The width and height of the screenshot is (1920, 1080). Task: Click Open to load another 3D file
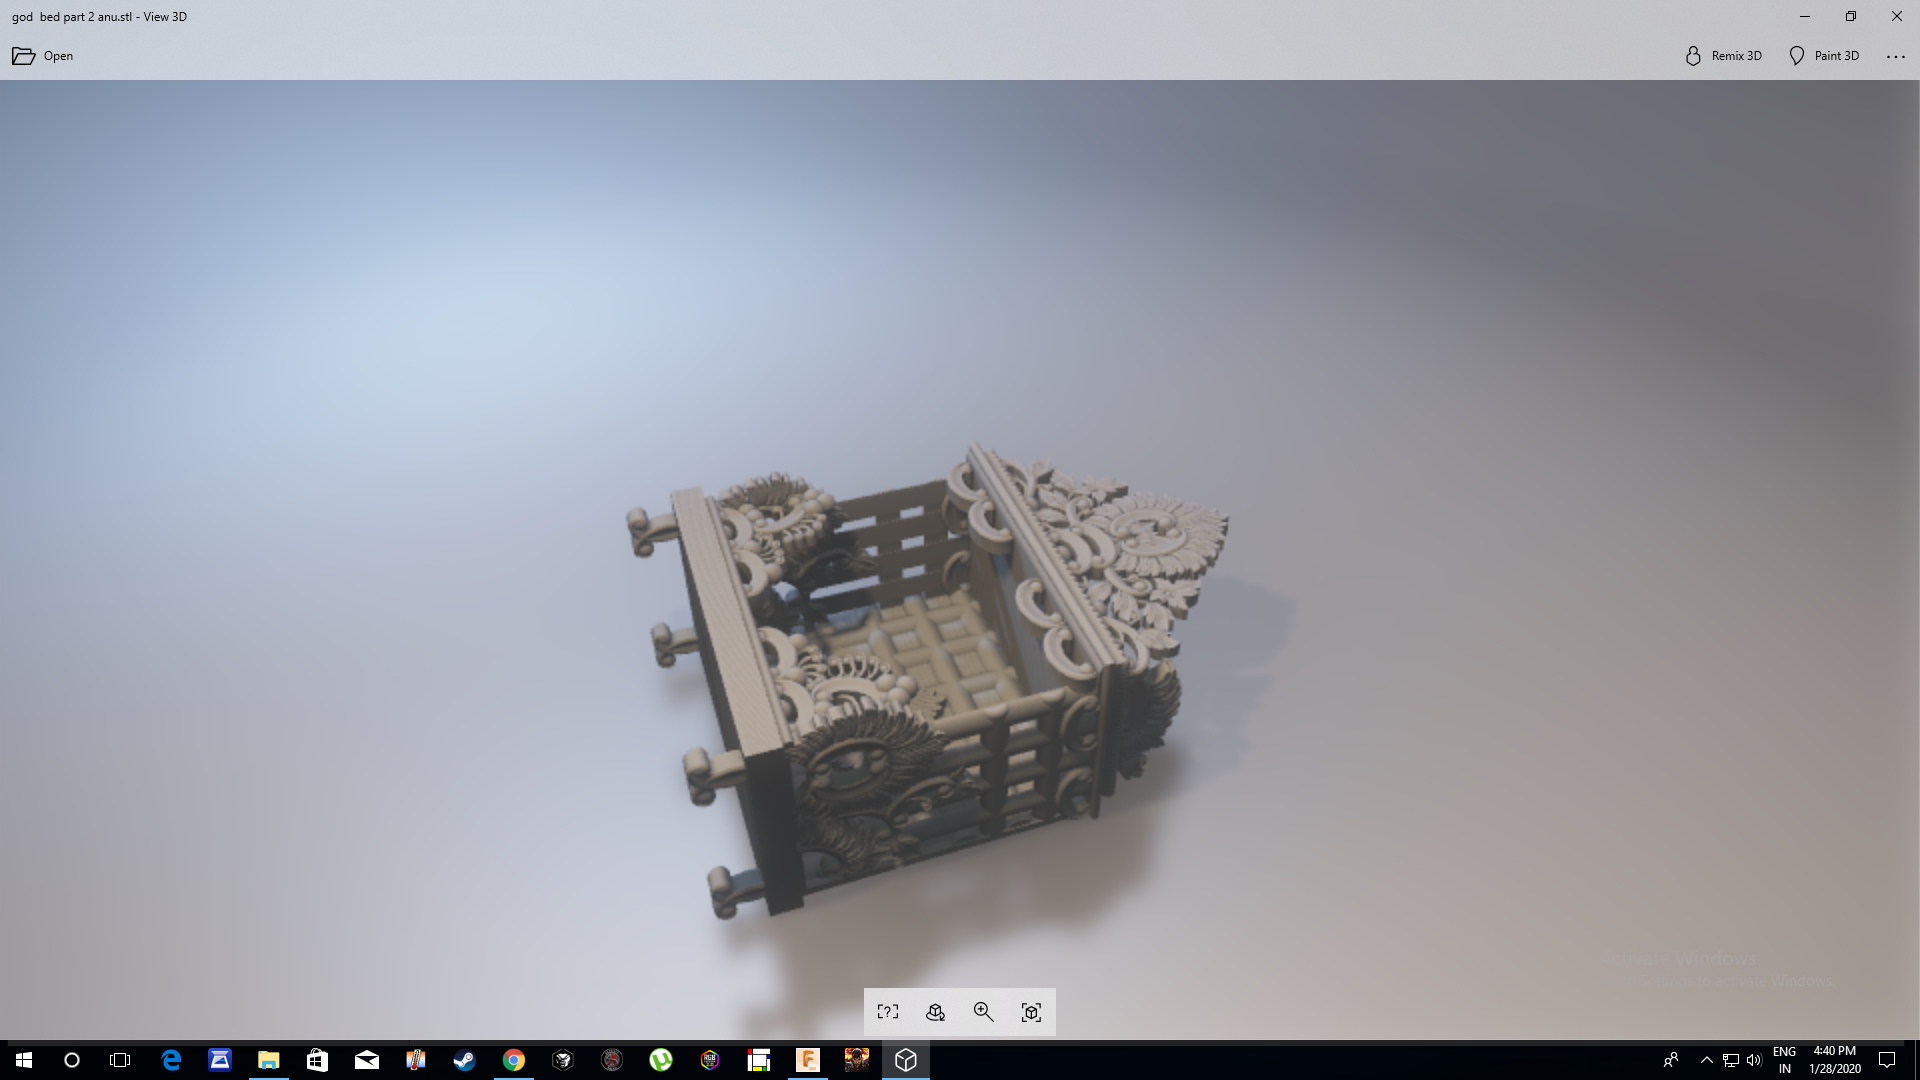point(42,56)
